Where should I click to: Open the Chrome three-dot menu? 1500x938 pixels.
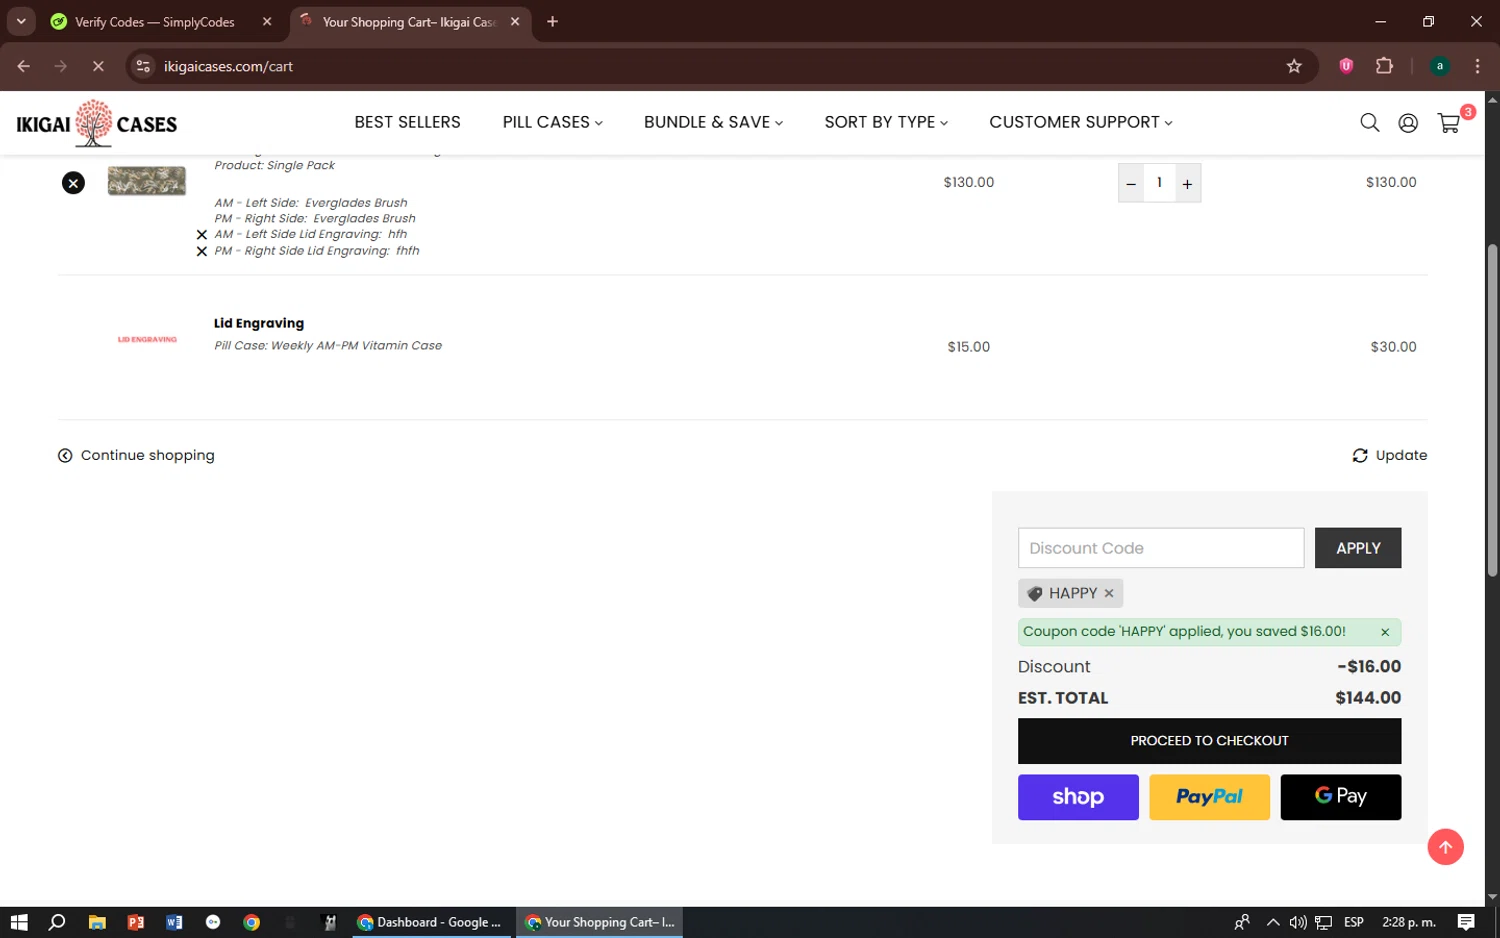tap(1477, 66)
